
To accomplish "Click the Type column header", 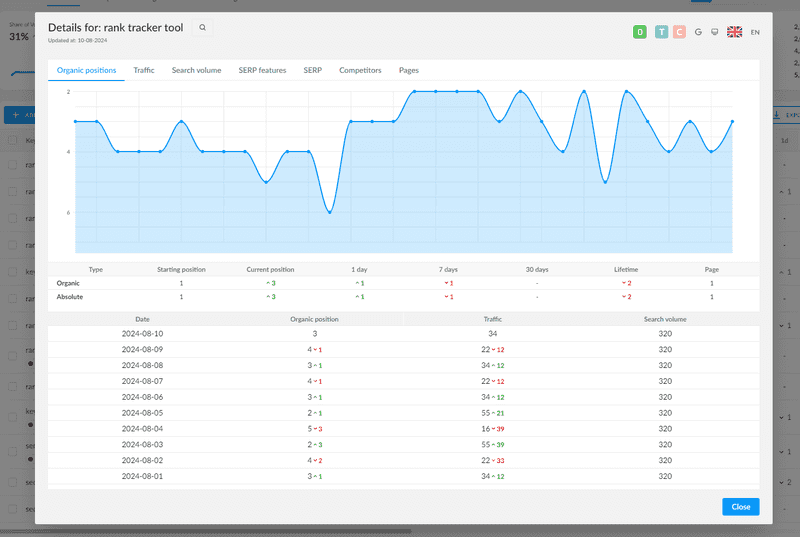I will (x=95, y=269).
